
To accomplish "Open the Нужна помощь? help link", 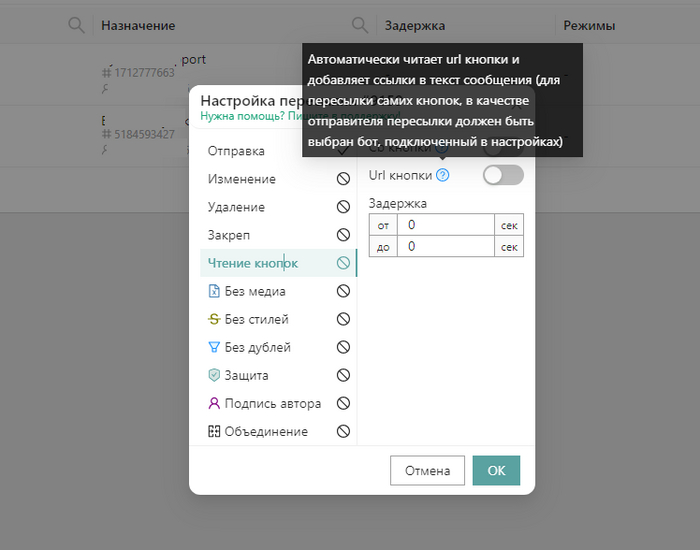I will click(242, 116).
